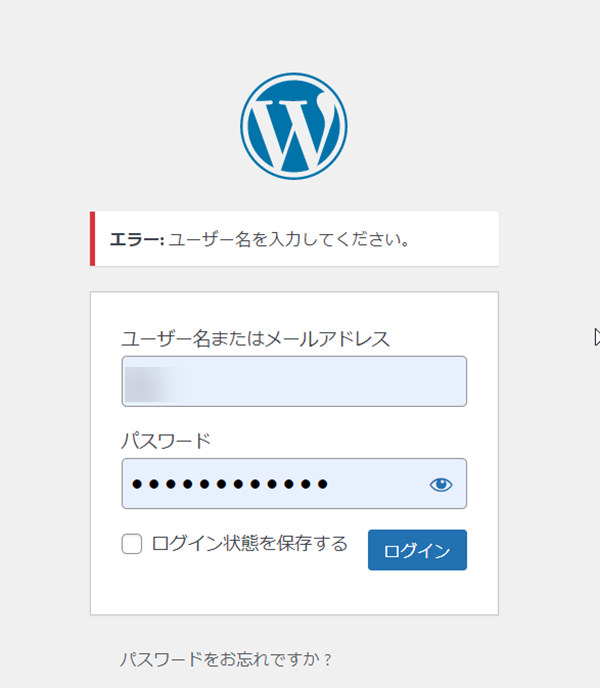Open the パスワードをお忘れですか？ link
This screenshot has height=688, width=600.
point(226,659)
